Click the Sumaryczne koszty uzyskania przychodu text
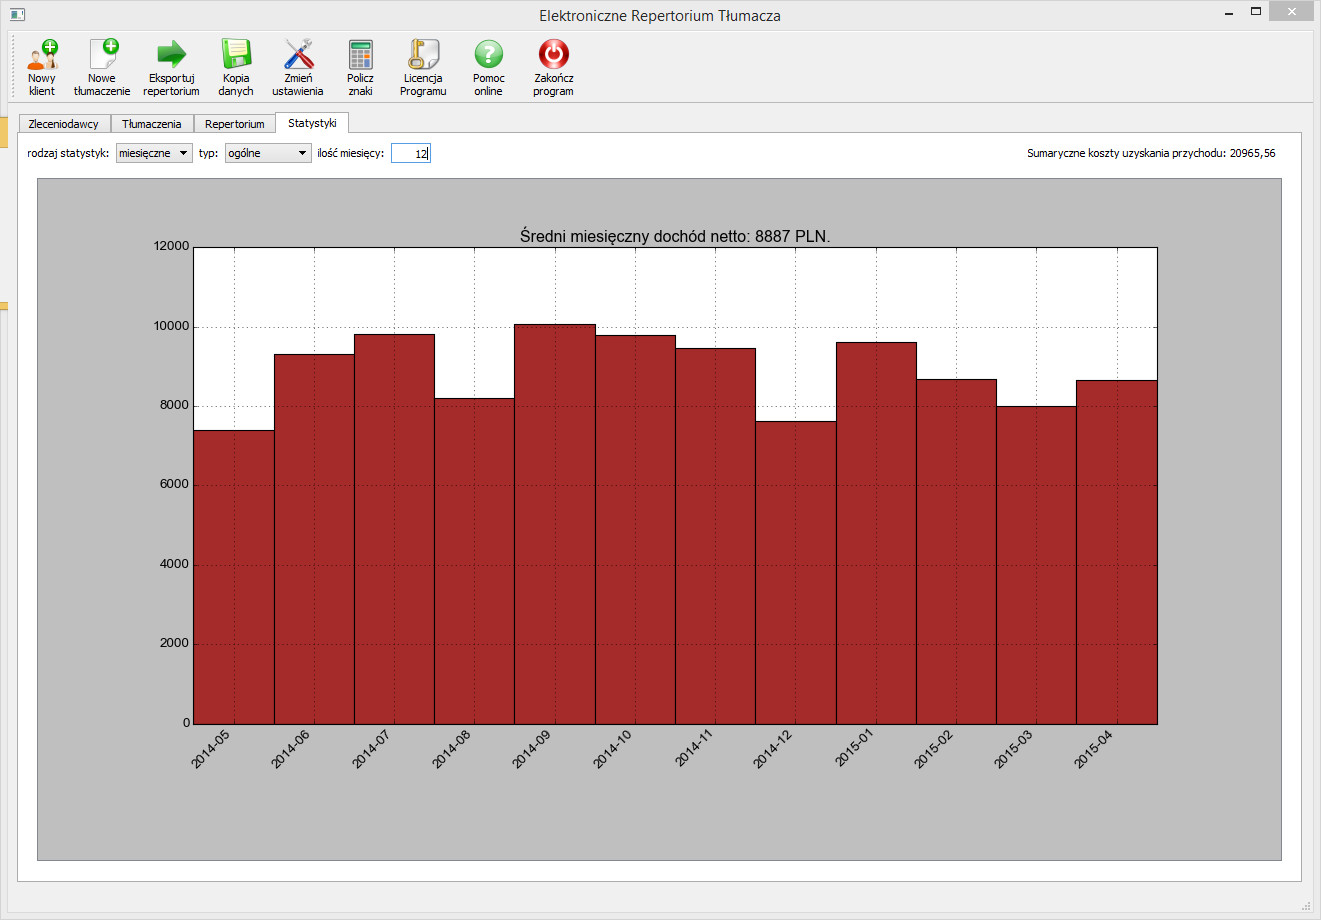Screen dimensions: 1321x920 [x=1151, y=153]
